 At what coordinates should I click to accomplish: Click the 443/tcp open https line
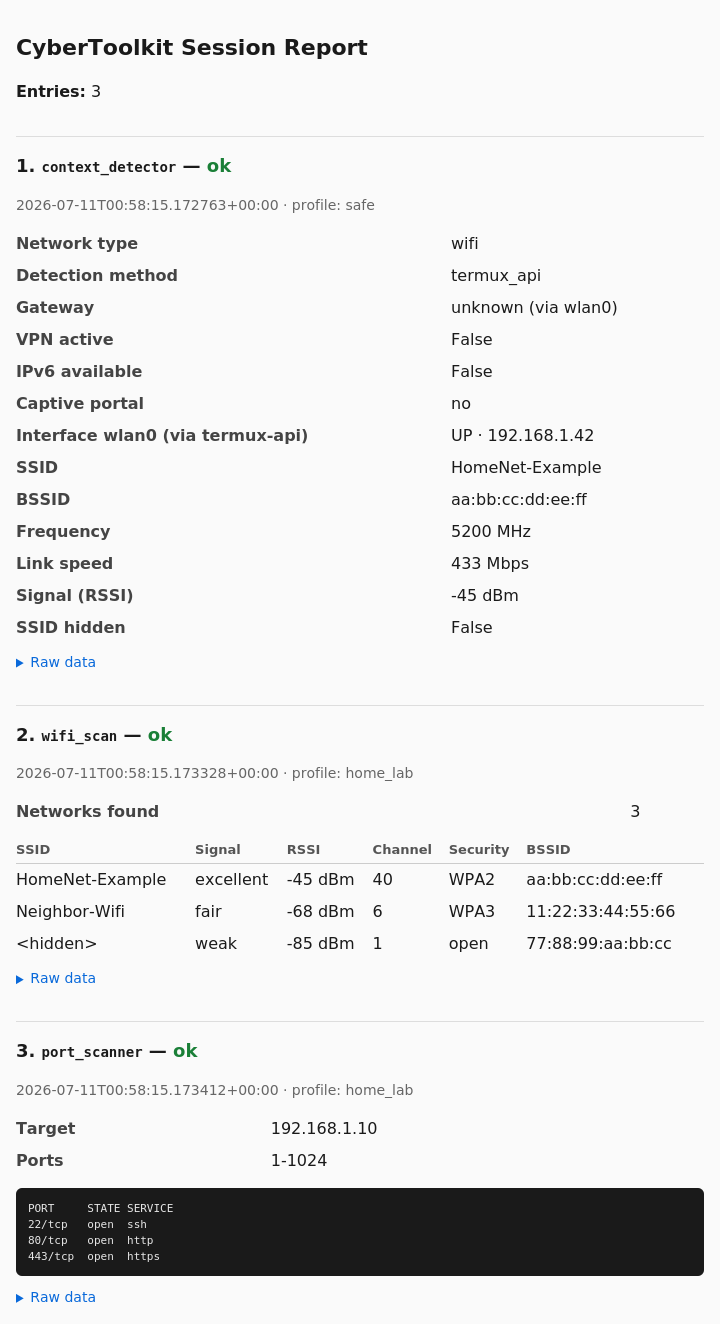tap(94, 1257)
